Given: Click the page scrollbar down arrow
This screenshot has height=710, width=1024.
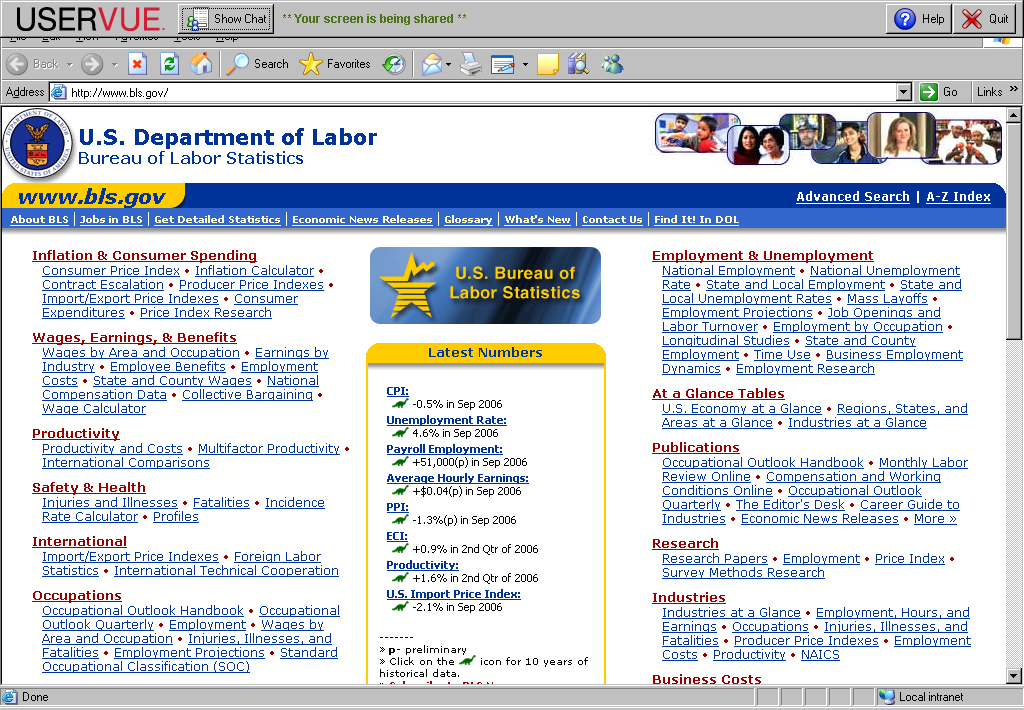Looking at the screenshot, I should click(x=1014, y=676).
